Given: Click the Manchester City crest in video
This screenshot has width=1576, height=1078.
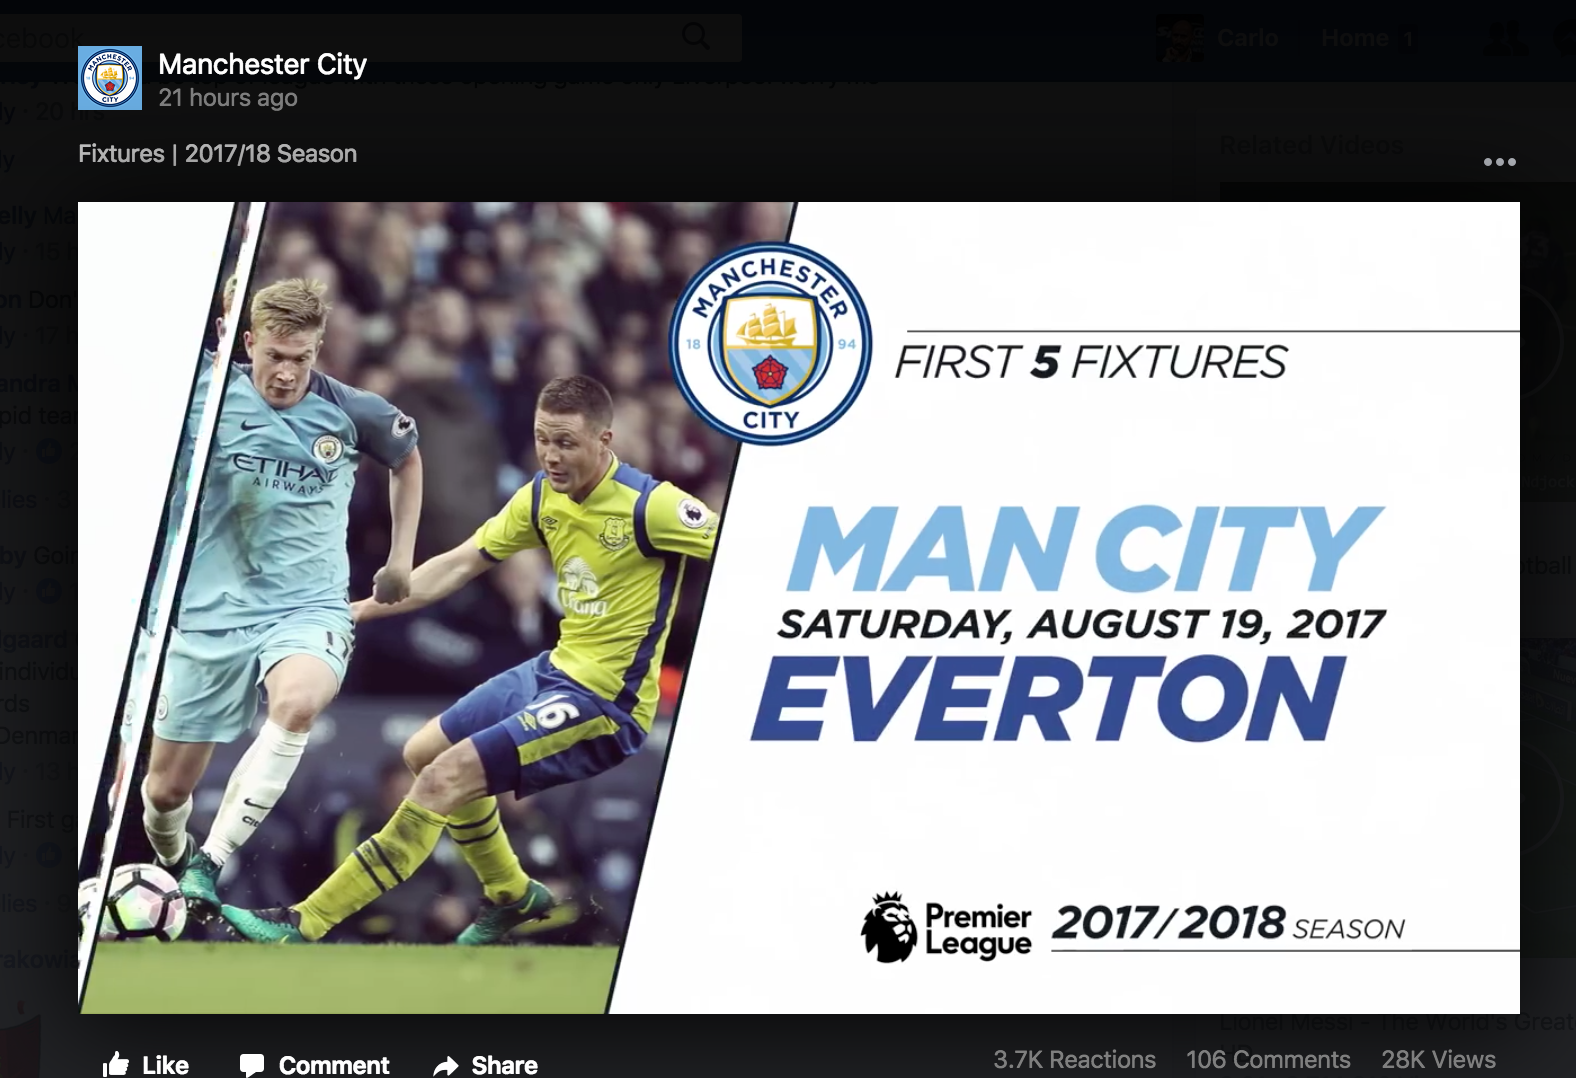Looking at the screenshot, I should [770, 344].
